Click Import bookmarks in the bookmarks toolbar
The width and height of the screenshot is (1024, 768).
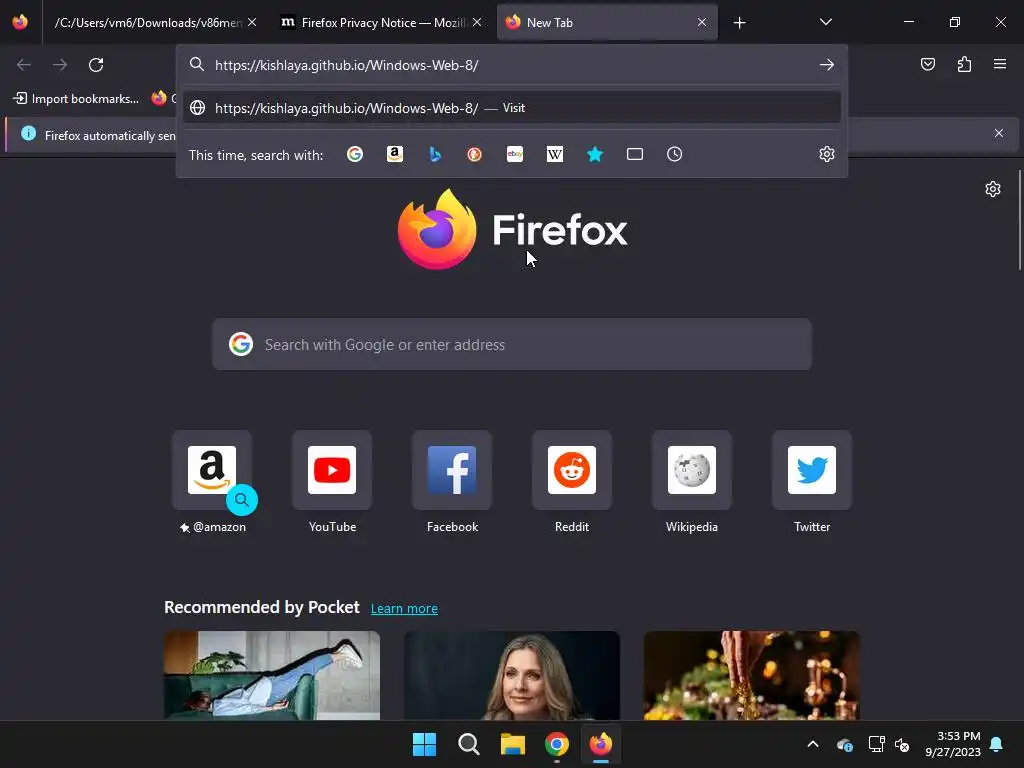(x=76, y=99)
